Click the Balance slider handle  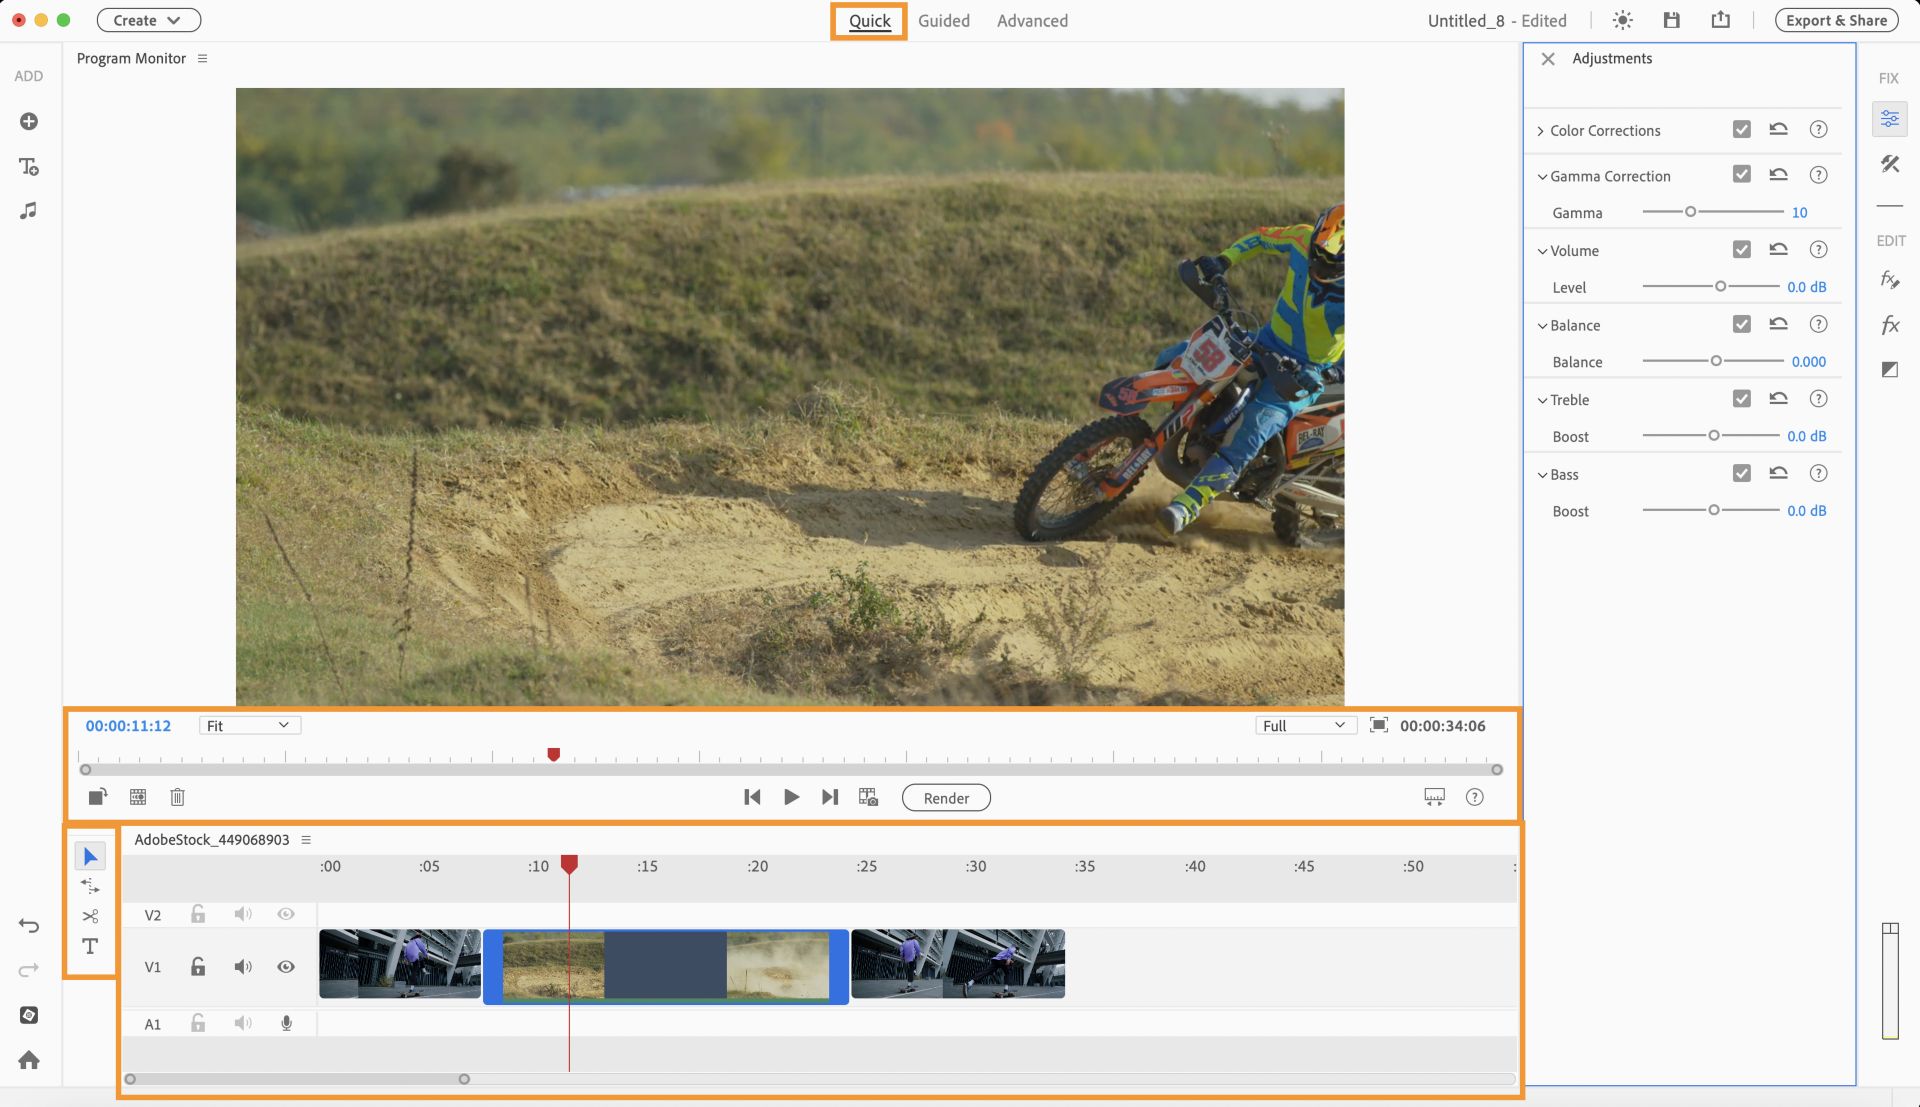click(1716, 361)
